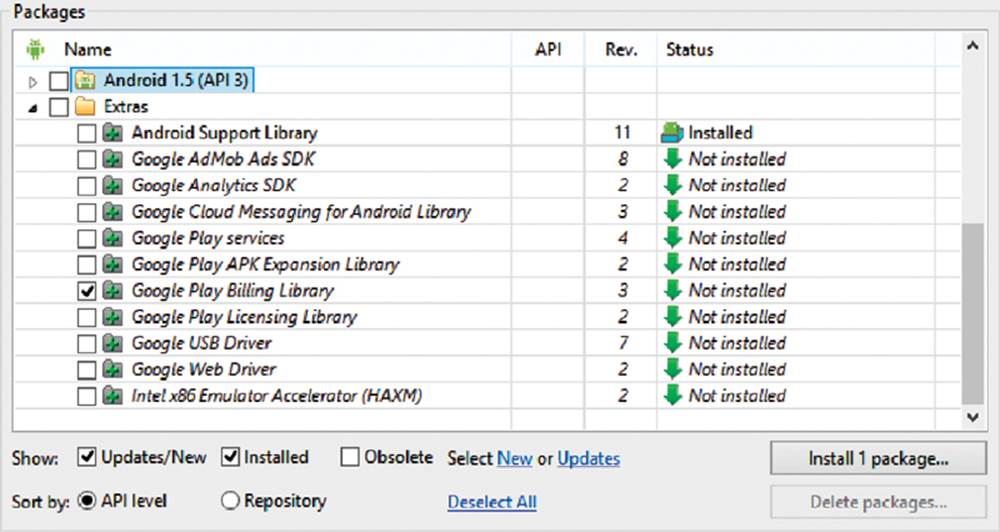Click the Extras folder icon
The image size is (1000, 532).
click(x=85, y=107)
